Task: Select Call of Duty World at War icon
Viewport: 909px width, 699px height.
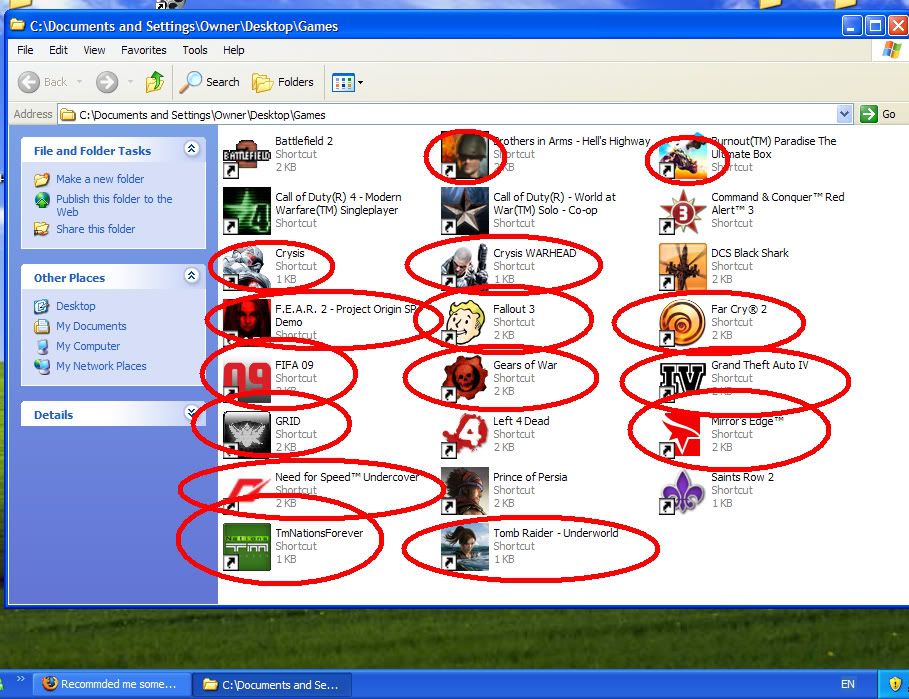Action: coord(465,210)
